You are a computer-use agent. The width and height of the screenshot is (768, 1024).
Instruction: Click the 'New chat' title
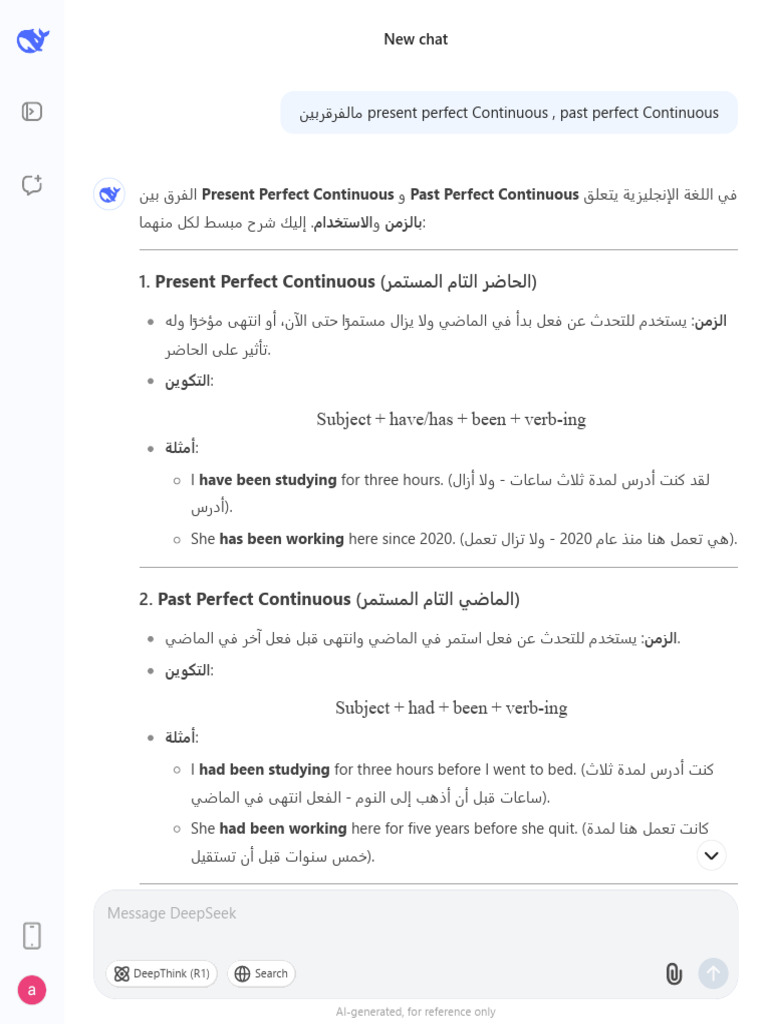416,39
